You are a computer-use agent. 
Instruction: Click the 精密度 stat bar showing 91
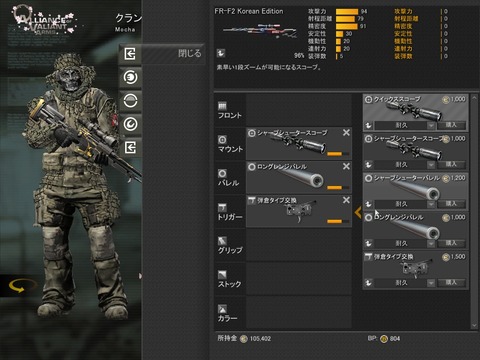tap(347, 26)
